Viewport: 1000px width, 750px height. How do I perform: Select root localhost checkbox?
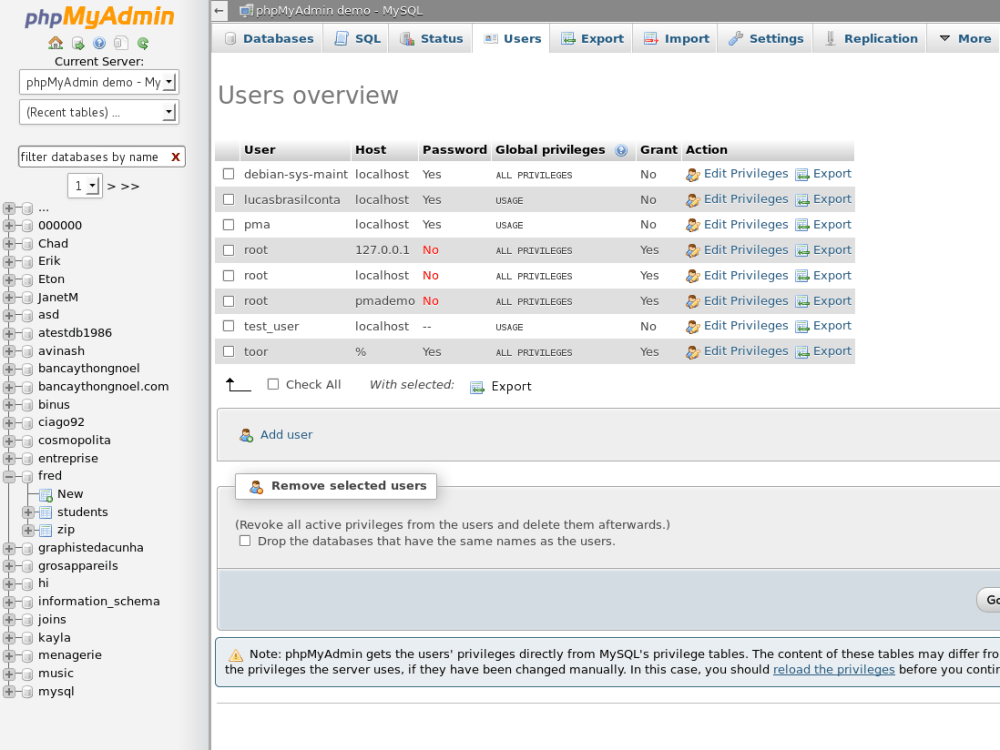(228, 276)
